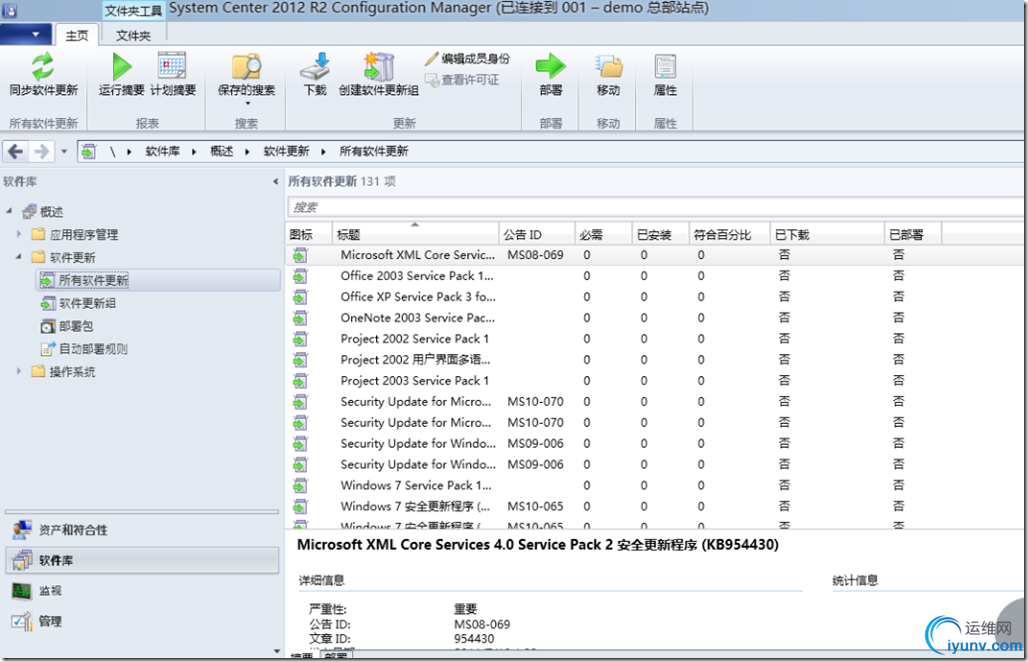Click the green 部署 deploy arrow

551,66
